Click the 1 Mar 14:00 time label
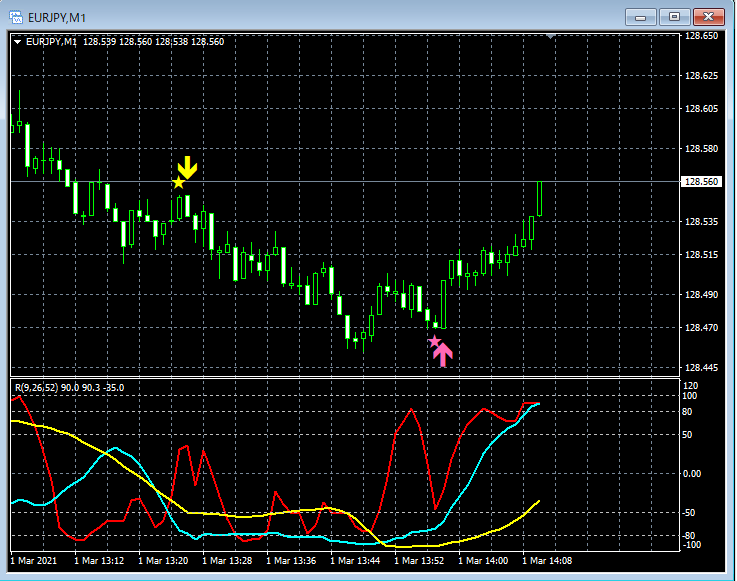The image size is (737, 581). point(483,561)
